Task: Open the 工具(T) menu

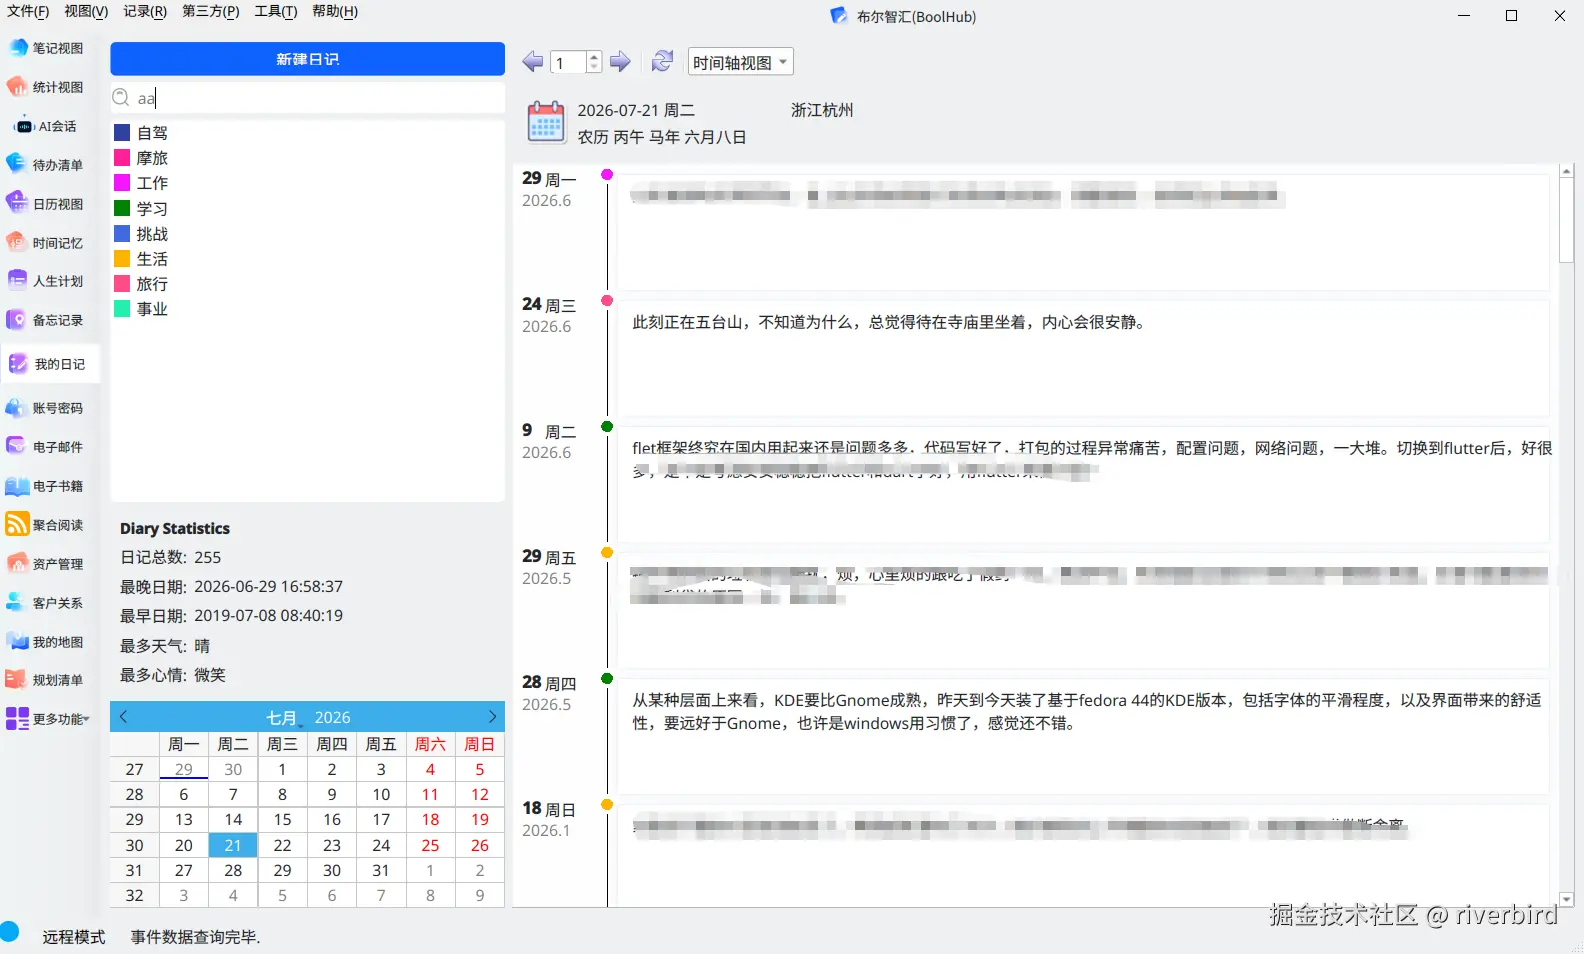Action: coord(276,11)
